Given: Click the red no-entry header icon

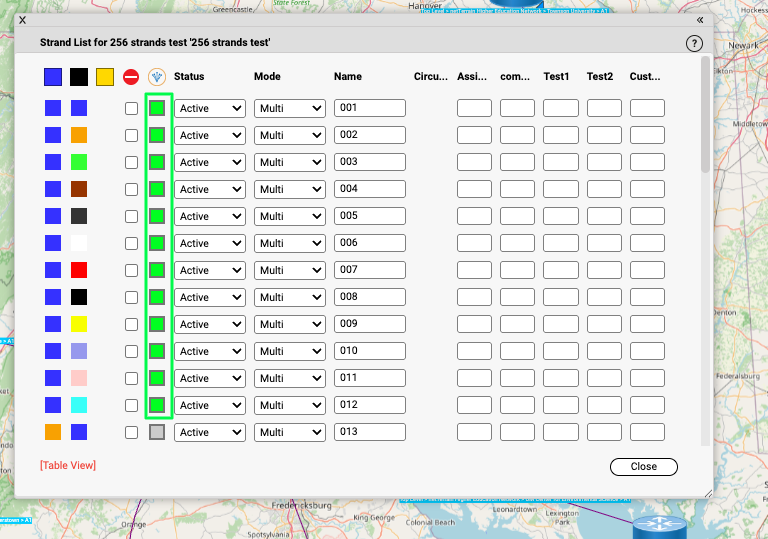Looking at the screenshot, I should (x=131, y=77).
